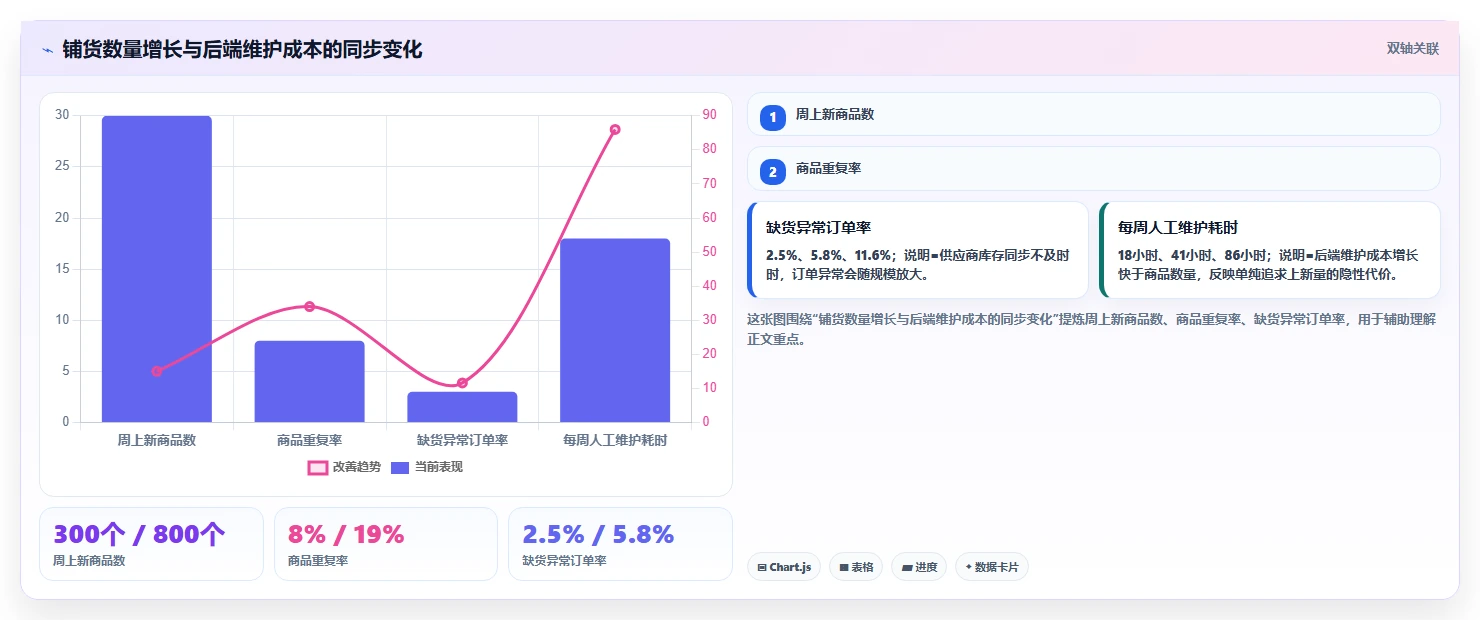Toggle the 改善趋势 legend swatch
Screen dimensions: 1480x620
point(318,467)
